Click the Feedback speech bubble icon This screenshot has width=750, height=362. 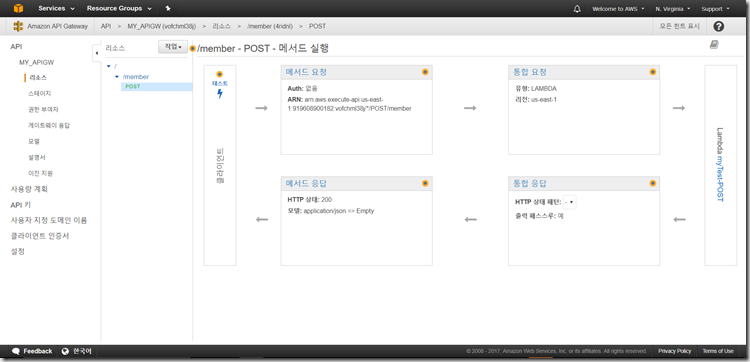(15, 351)
